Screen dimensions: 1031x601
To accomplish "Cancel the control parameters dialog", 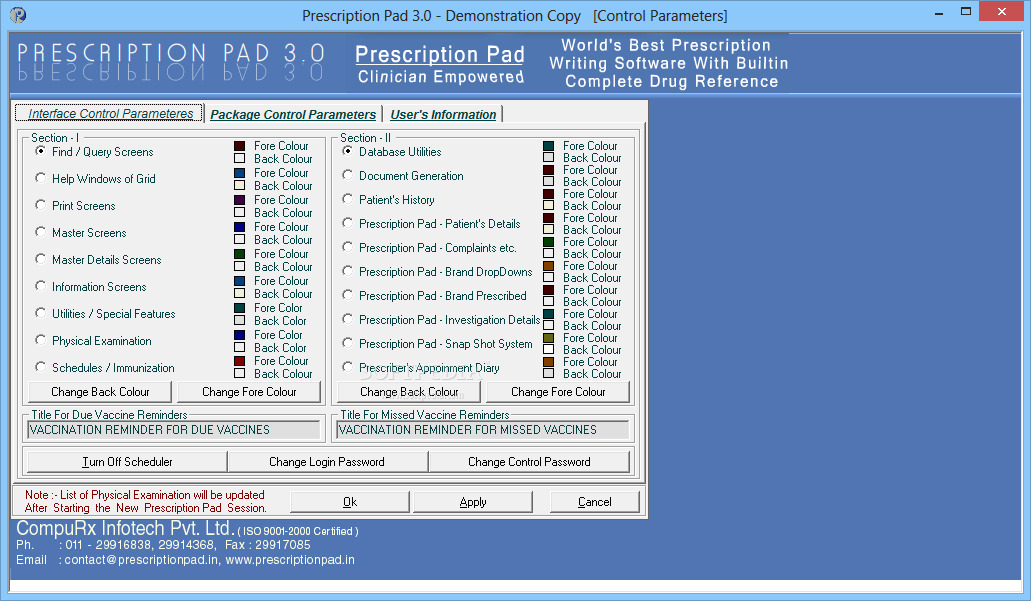I will point(594,502).
